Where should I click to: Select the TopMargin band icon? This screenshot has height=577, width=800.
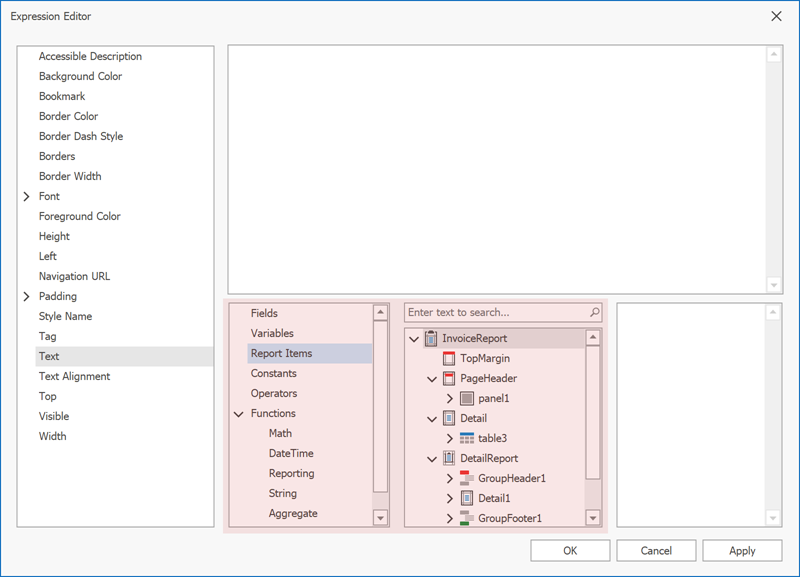pos(449,358)
